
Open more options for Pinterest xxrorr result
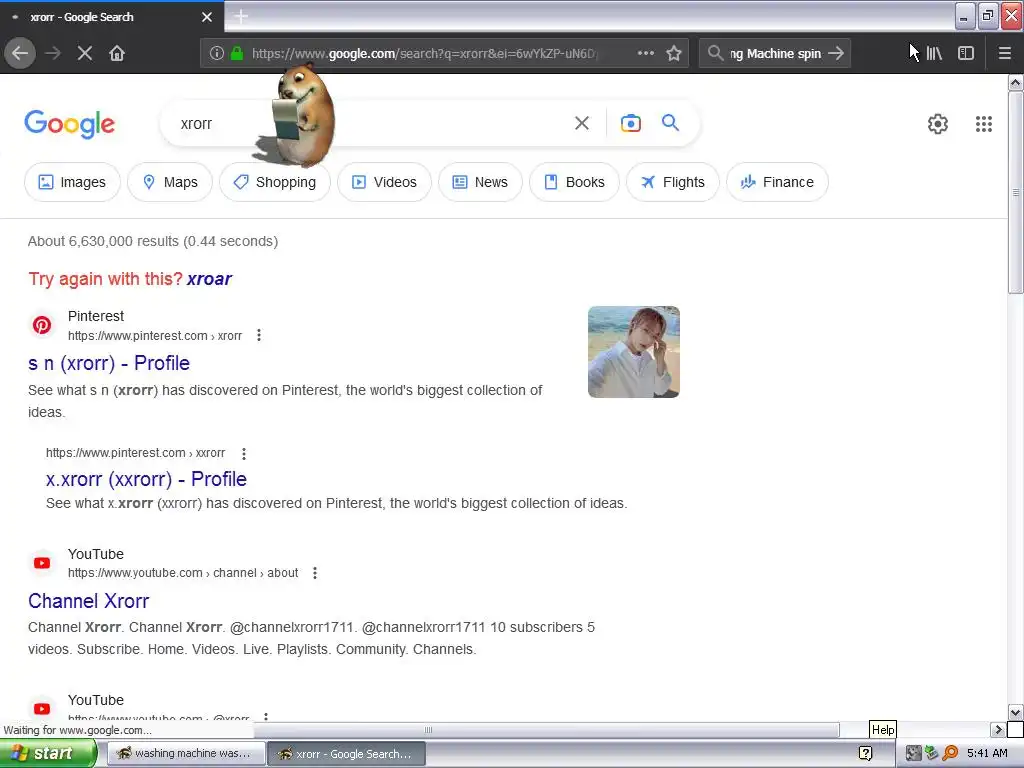244,453
